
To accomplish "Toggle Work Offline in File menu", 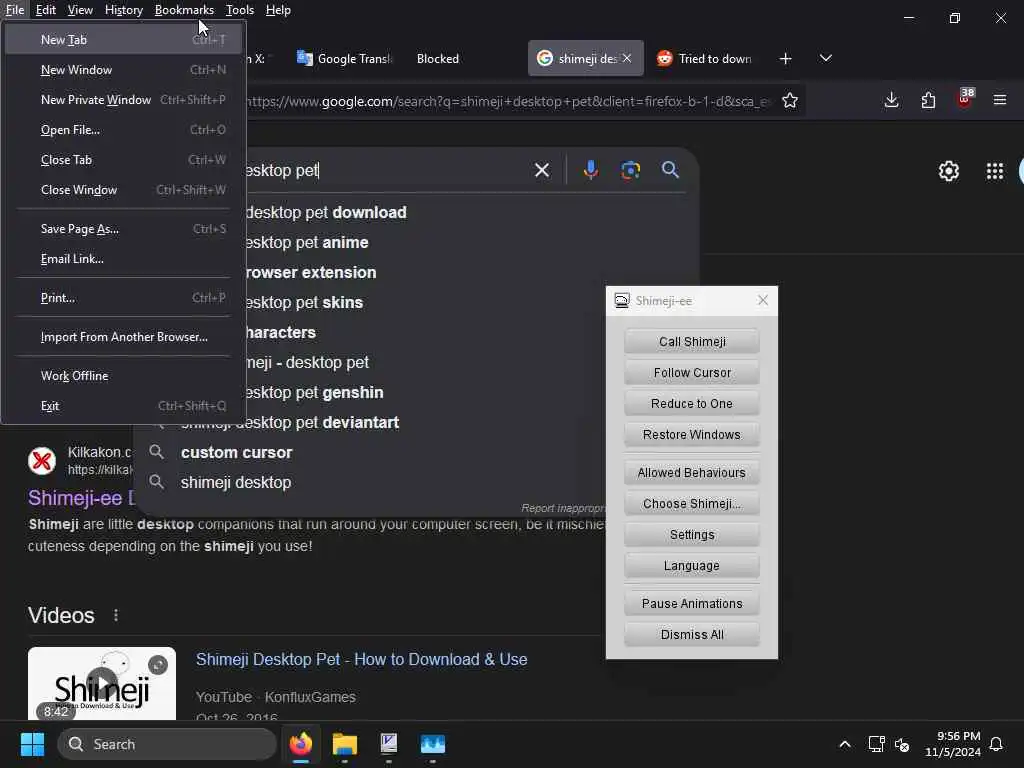I will 123,376.
